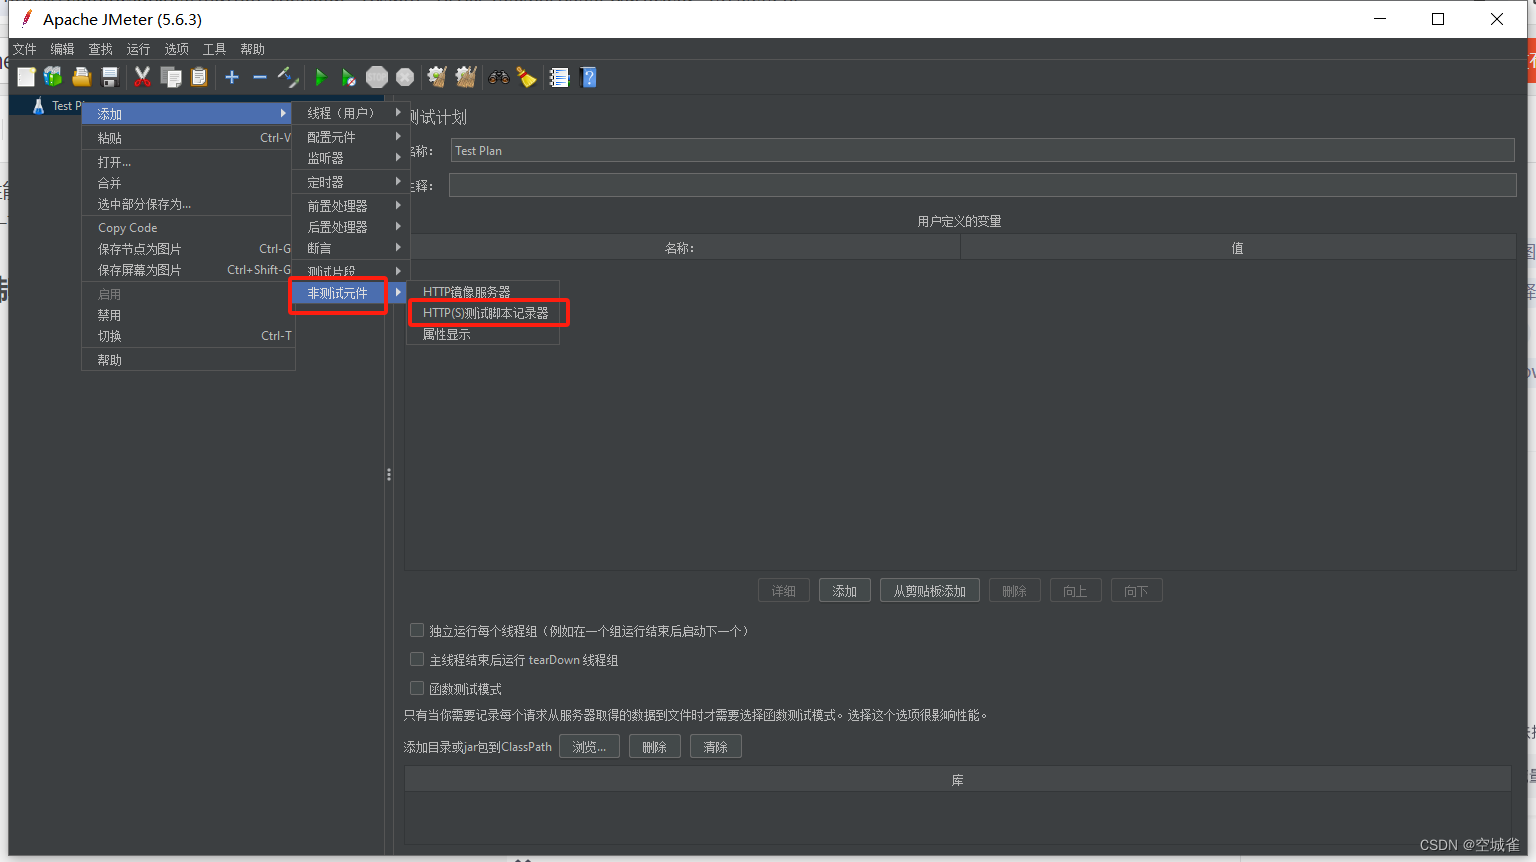Open the 文件 menu
This screenshot has width=1536, height=862.
(x=24, y=49)
